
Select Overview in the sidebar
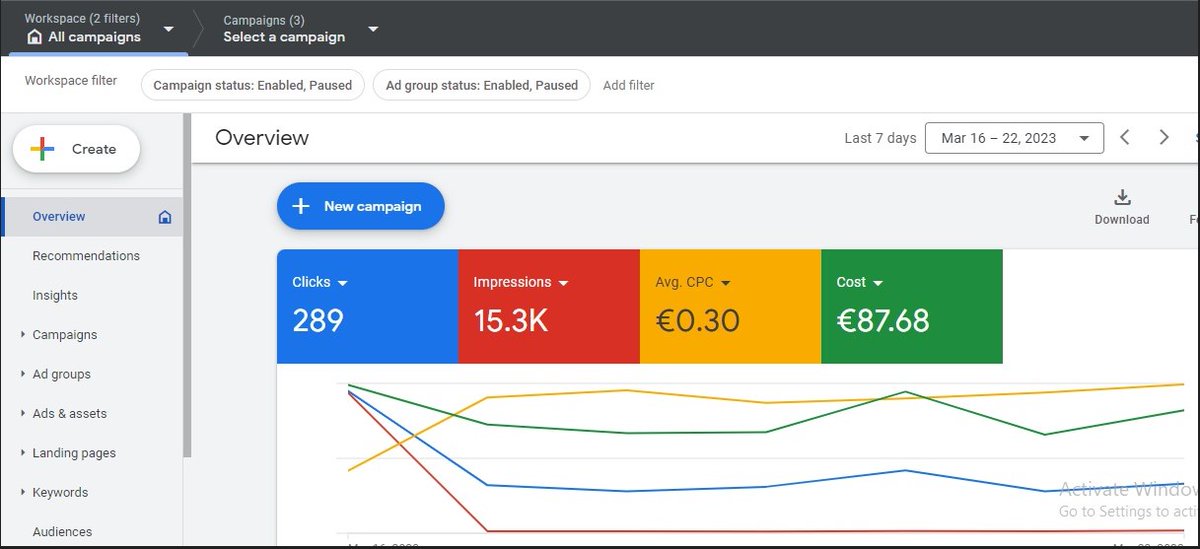click(92, 217)
